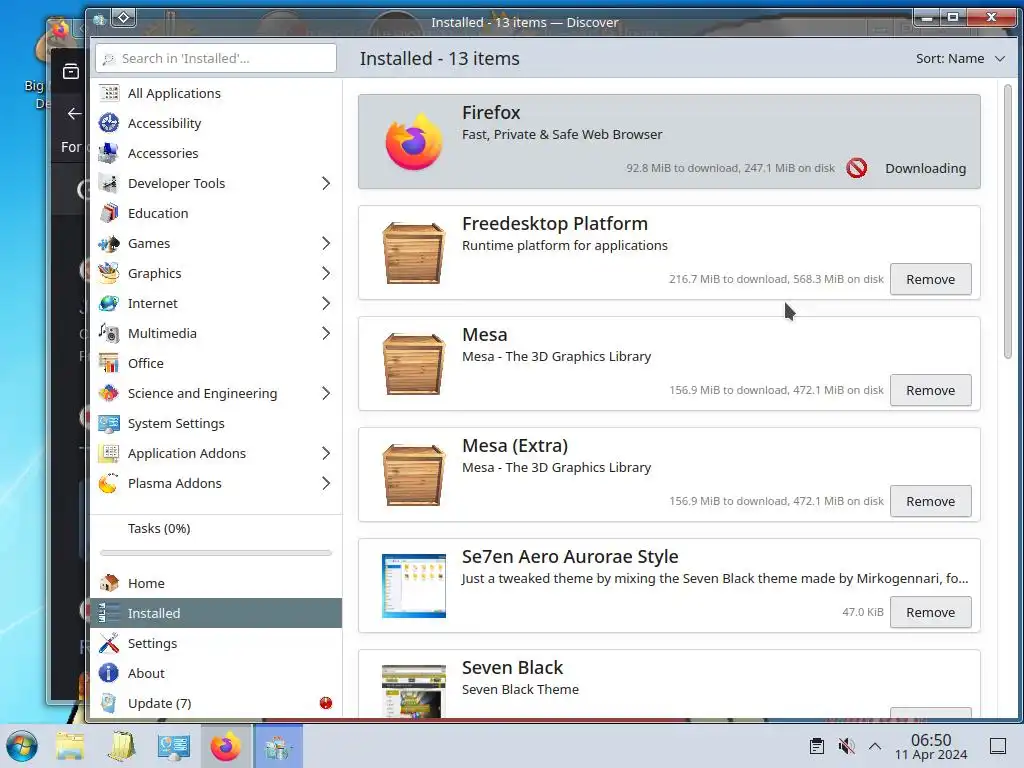Screen dimensions: 1024x768
Task: Open the All Applications category
Action: pos(216,93)
